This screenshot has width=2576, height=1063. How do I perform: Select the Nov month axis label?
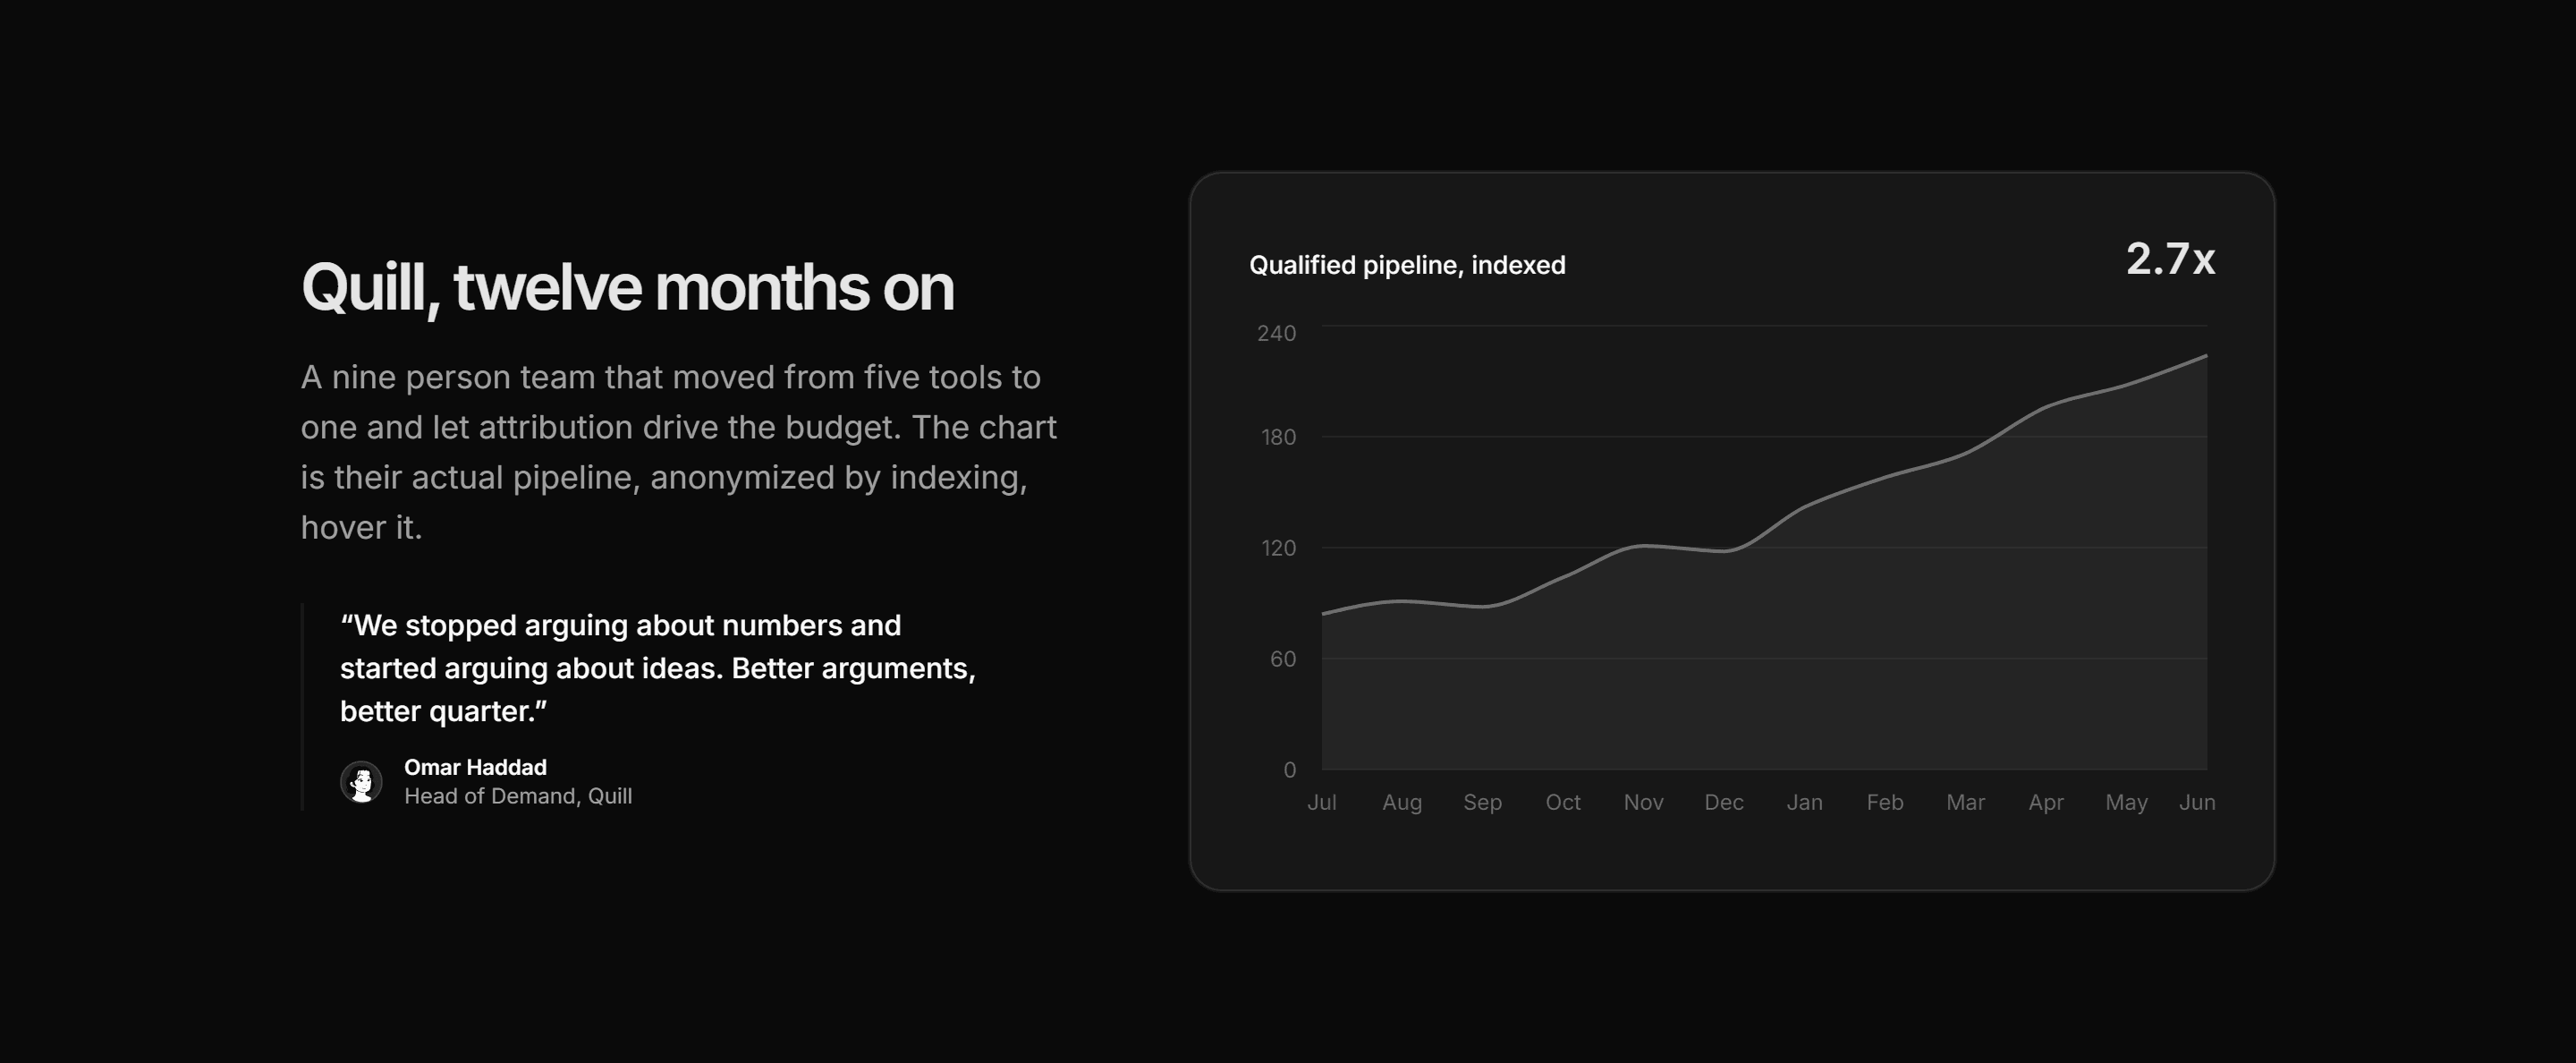(x=1643, y=802)
